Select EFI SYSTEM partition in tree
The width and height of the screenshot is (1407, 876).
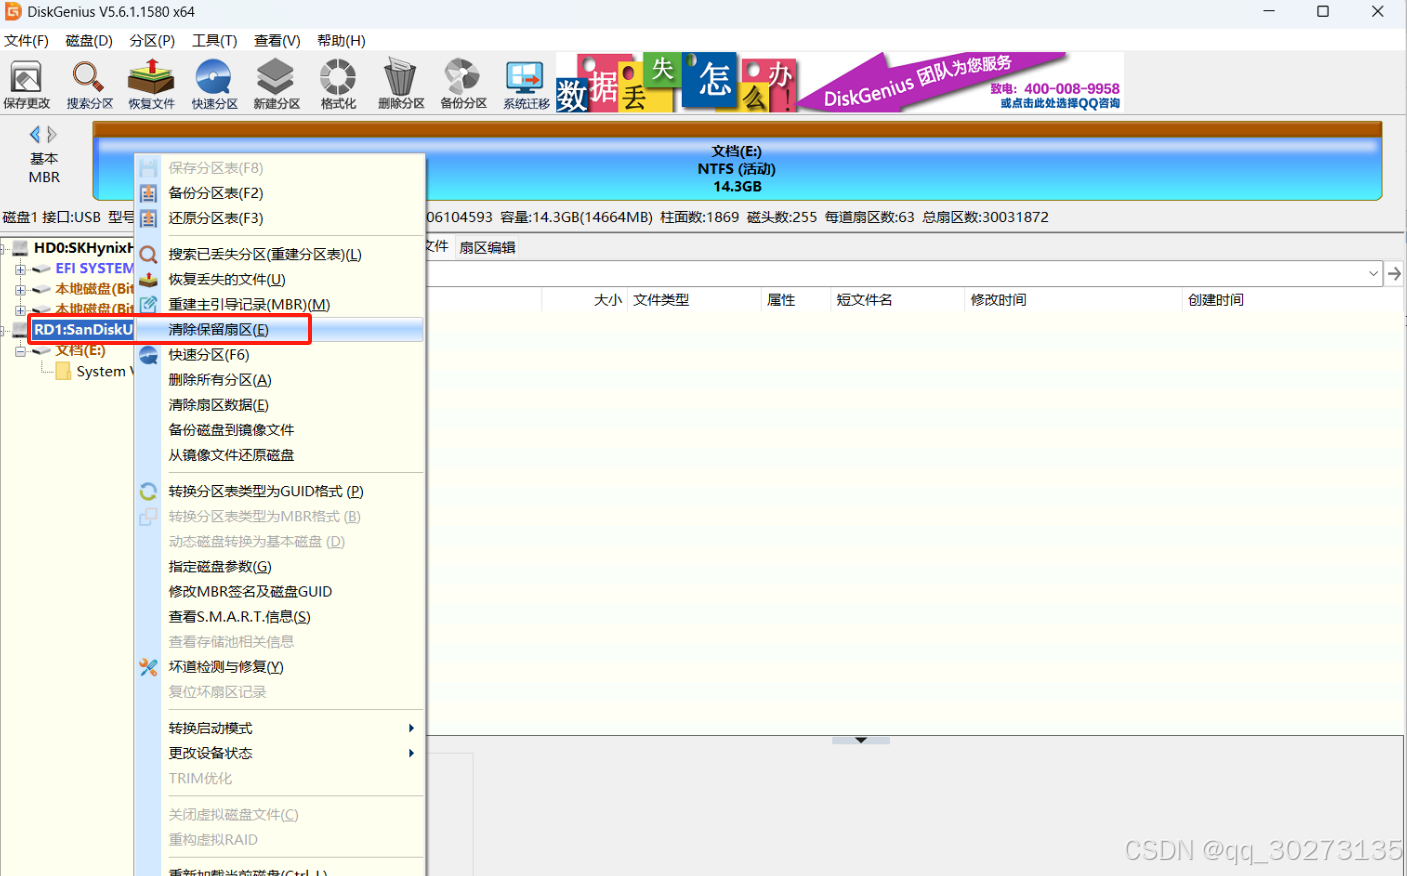(x=94, y=268)
